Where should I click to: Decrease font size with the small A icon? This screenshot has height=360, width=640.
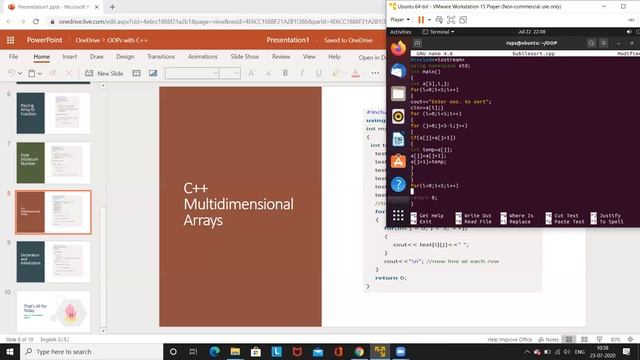[x=268, y=73]
